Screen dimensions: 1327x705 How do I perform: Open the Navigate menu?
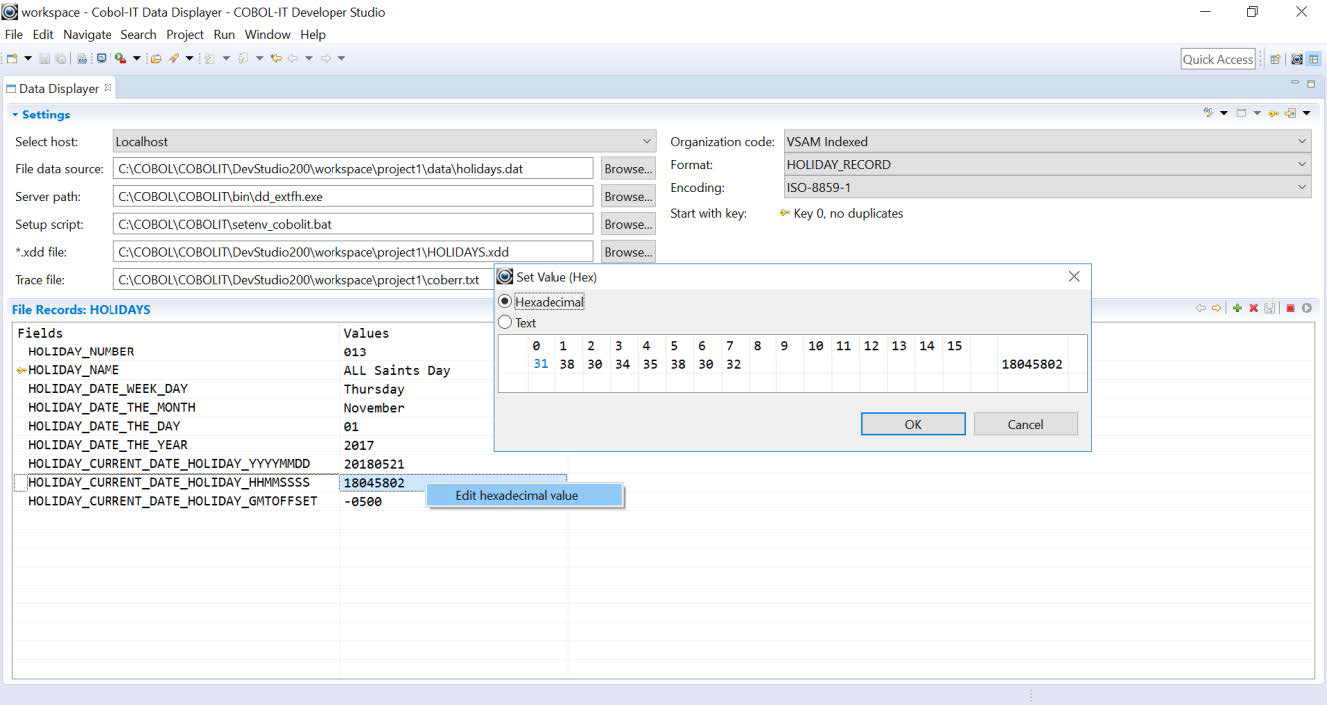pos(87,34)
